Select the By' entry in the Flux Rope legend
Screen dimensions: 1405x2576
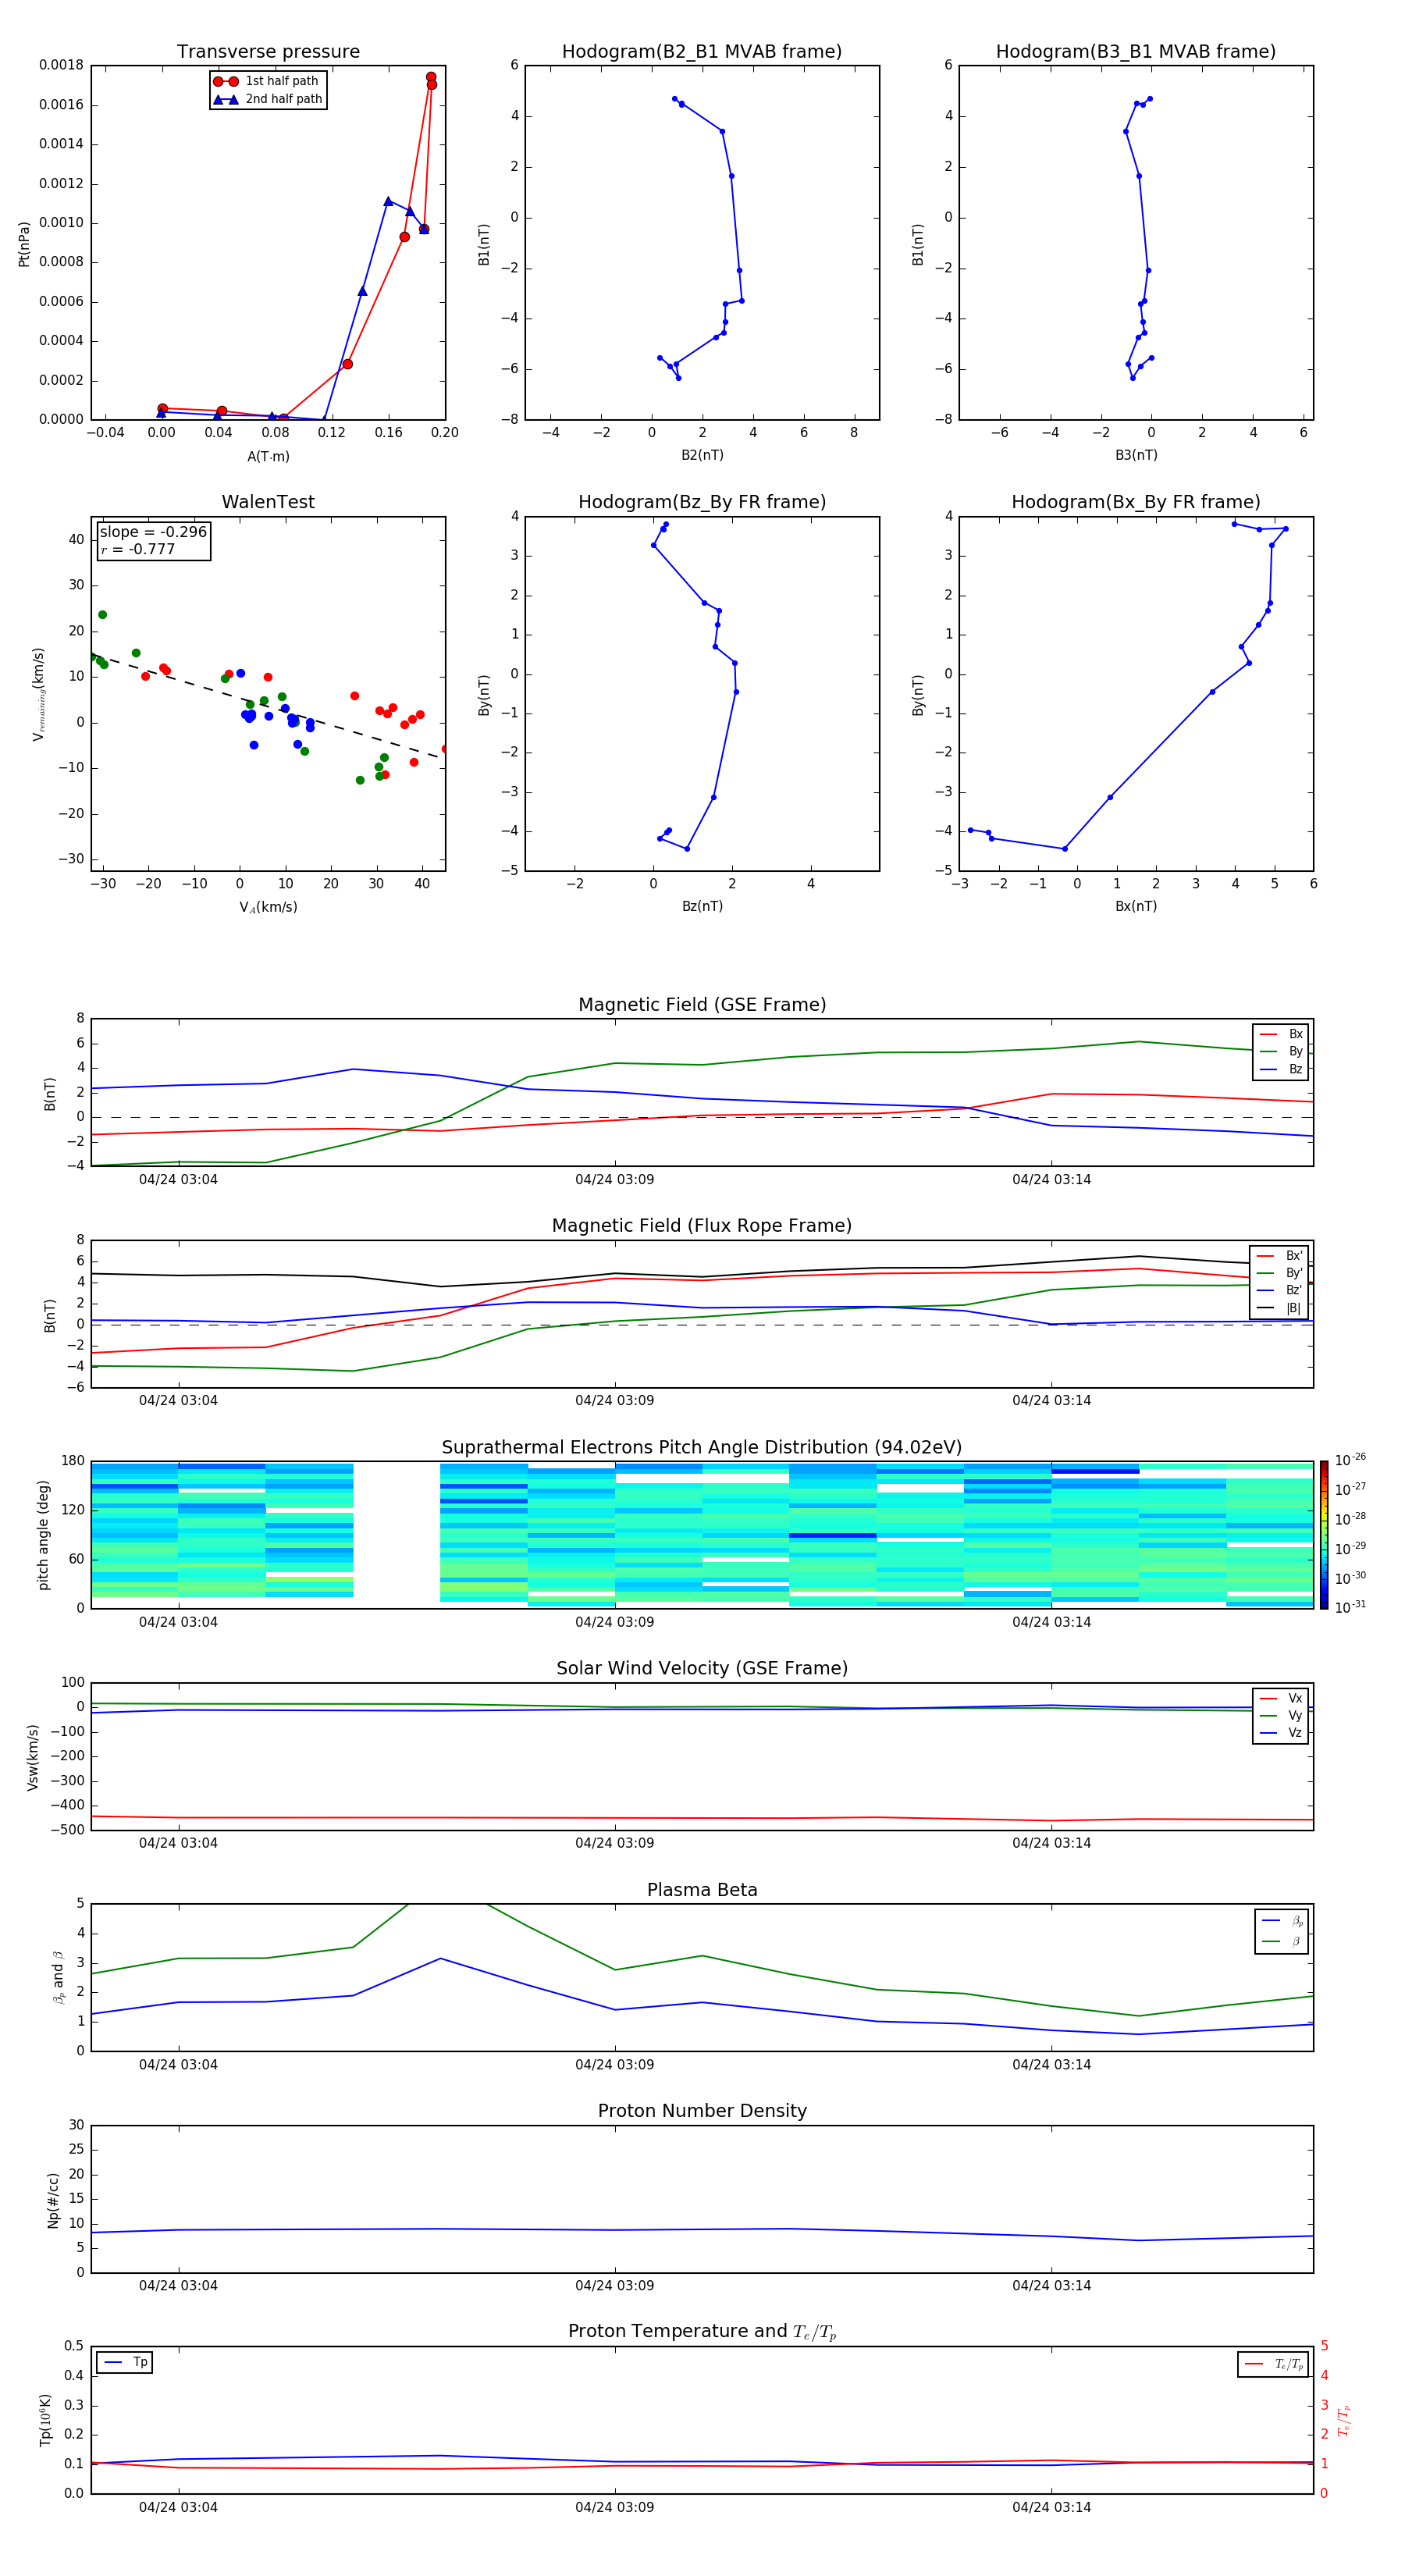point(1280,1273)
